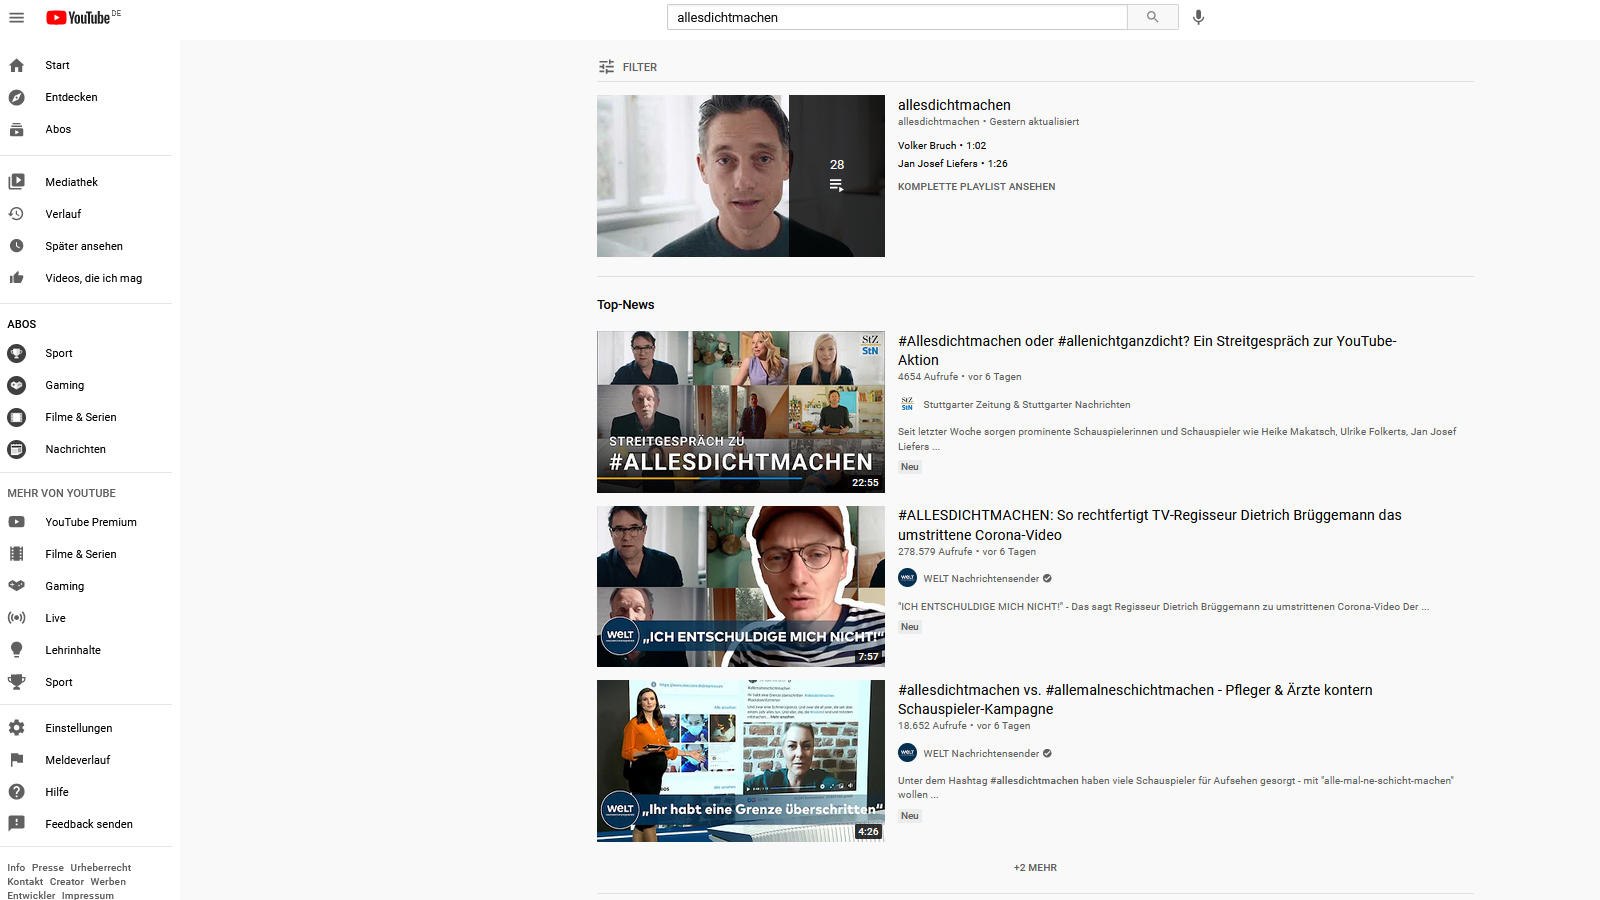
Task: Click Filme & Serien channel icon under Abos
Action: [x=16, y=417]
